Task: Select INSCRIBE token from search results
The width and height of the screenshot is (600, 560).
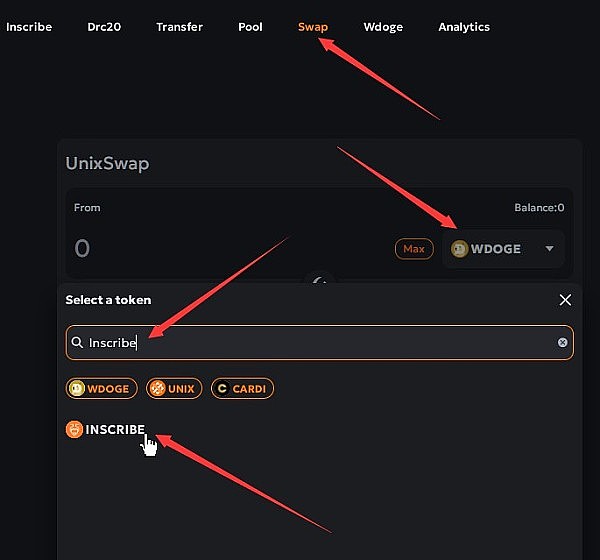Action: (106, 430)
